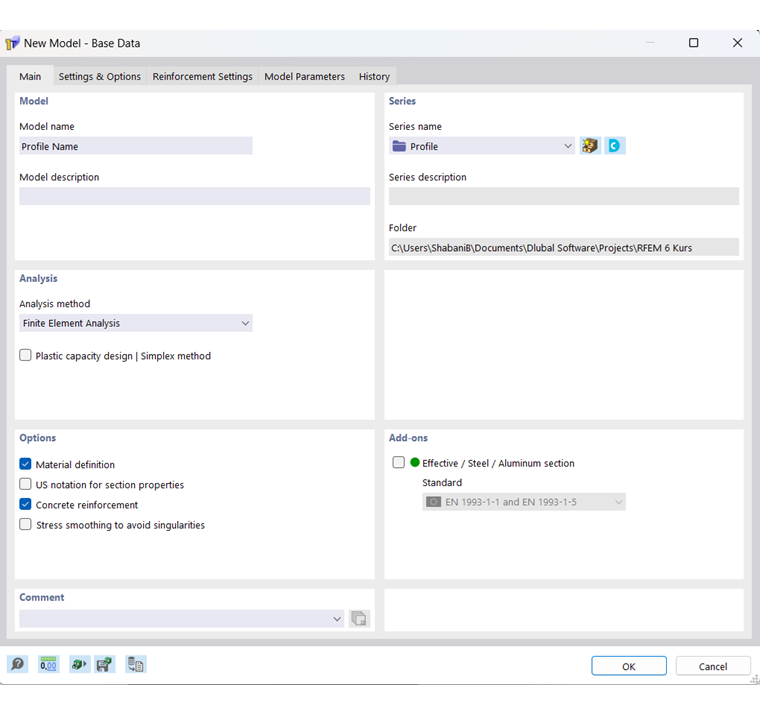Open the Series name Profile dropdown
Image resolution: width=760 pixels, height=715 pixels.
point(568,146)
